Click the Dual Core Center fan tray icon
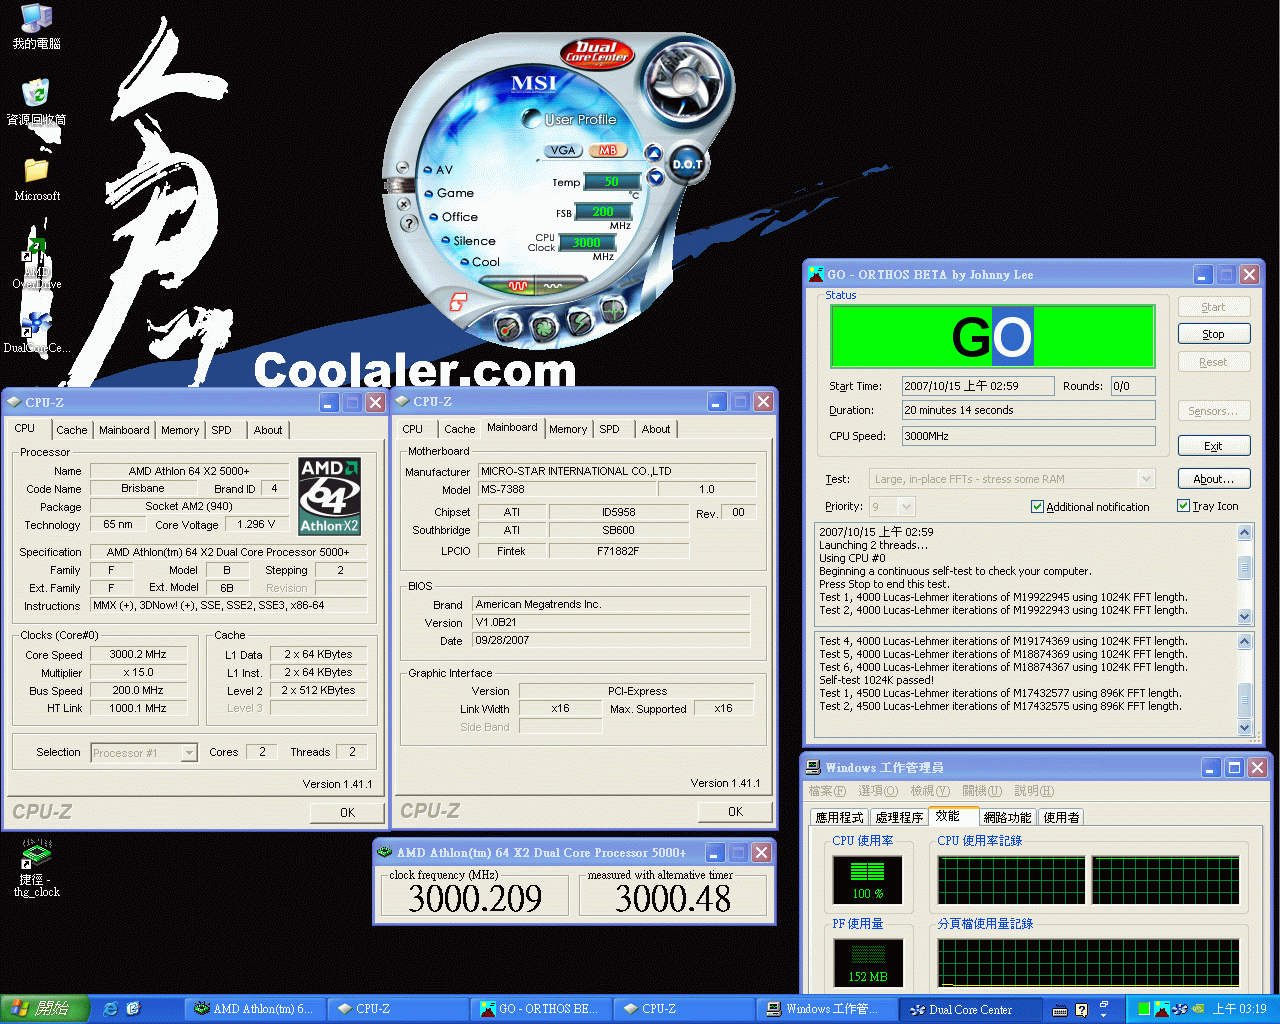Image resolution: width=1280 pixels, height=1024 pixels. coord(1179,1009)
